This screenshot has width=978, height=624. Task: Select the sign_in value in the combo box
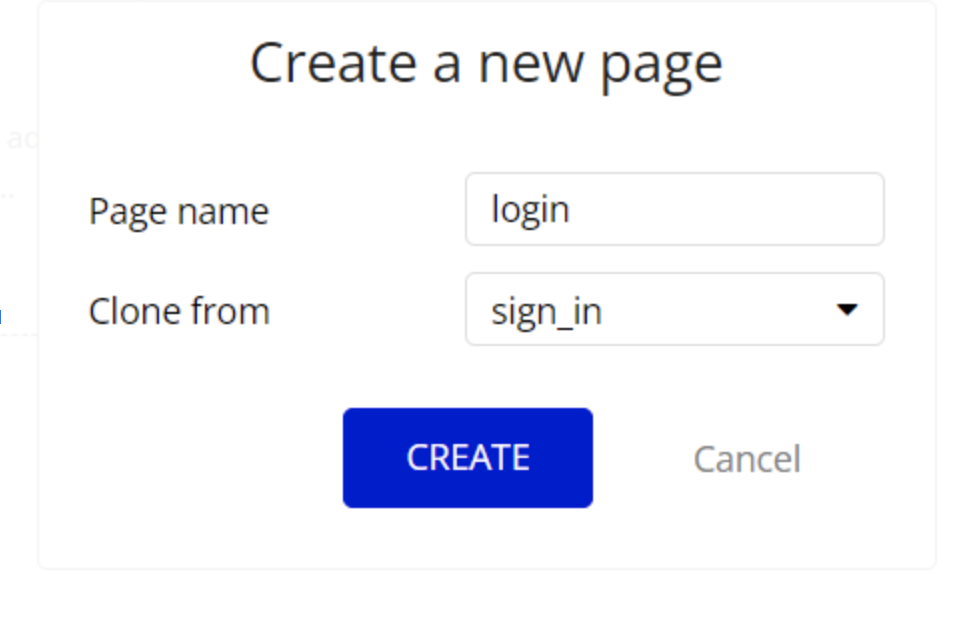tap(546, 312)
